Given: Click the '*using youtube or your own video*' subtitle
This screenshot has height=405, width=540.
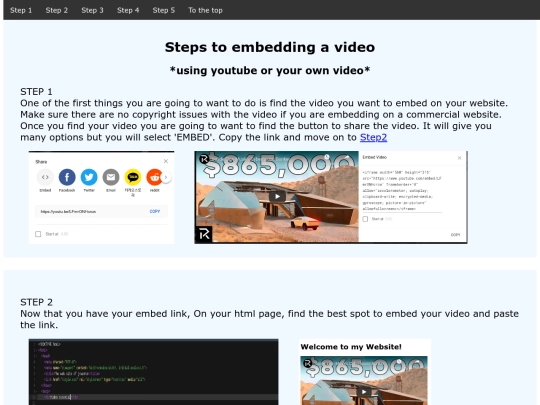Looking at the screenshot, I should [270, 71].
